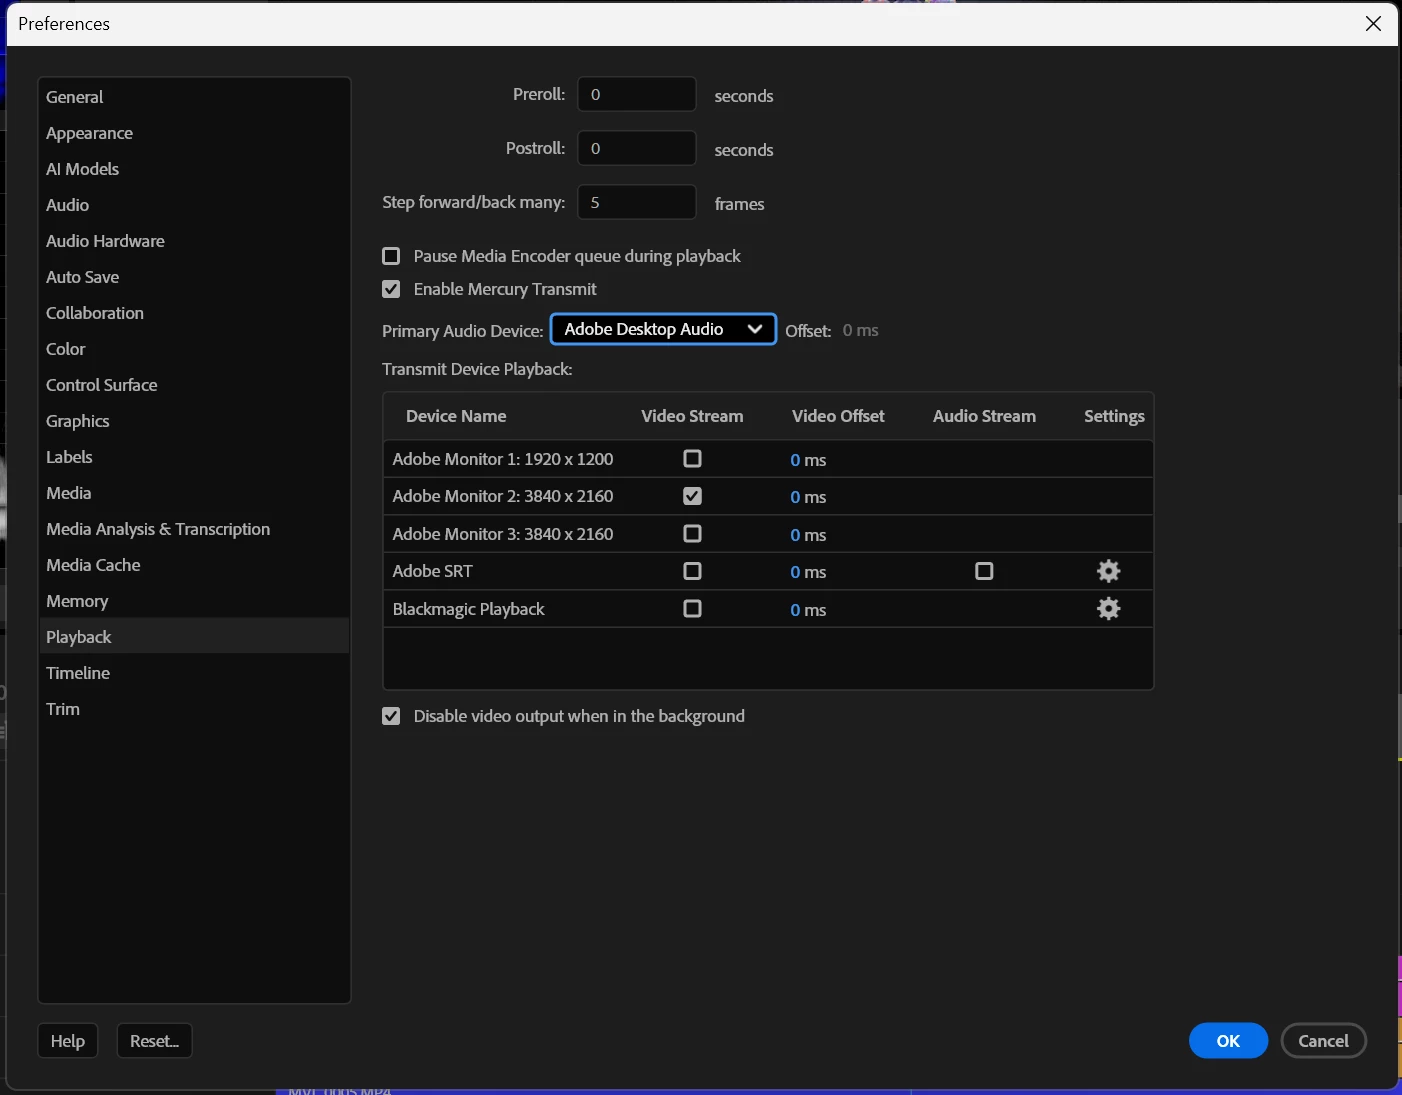The height and width of the screenshot is (1095, 1402).
Task: Disable video stream for Adobe Monitor 2
Action: [692, 496]
